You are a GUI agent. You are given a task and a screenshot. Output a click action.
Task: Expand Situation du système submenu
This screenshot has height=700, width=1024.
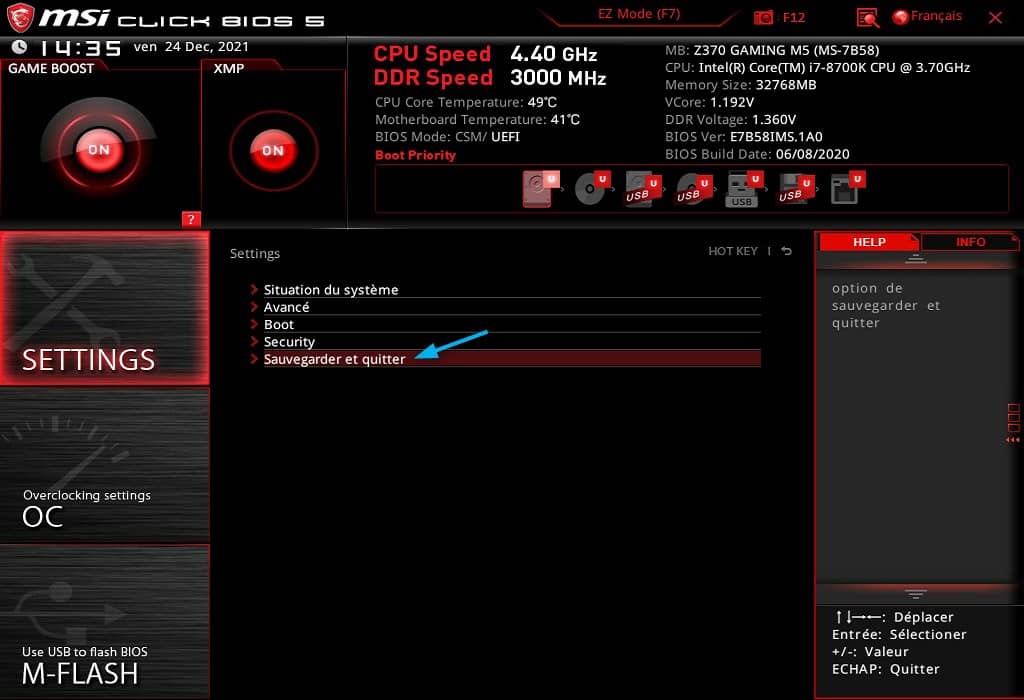pos(505,289)
